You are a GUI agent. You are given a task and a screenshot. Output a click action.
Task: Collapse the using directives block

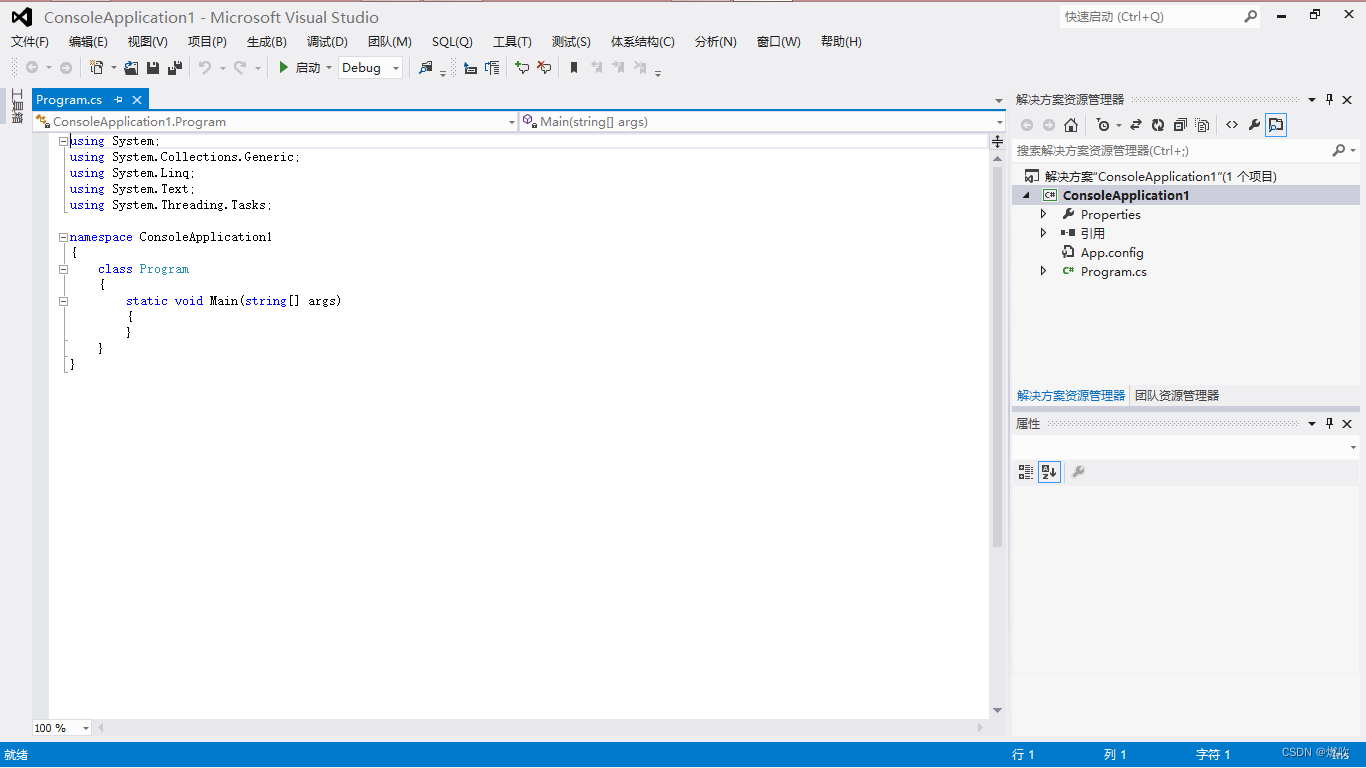63,142
